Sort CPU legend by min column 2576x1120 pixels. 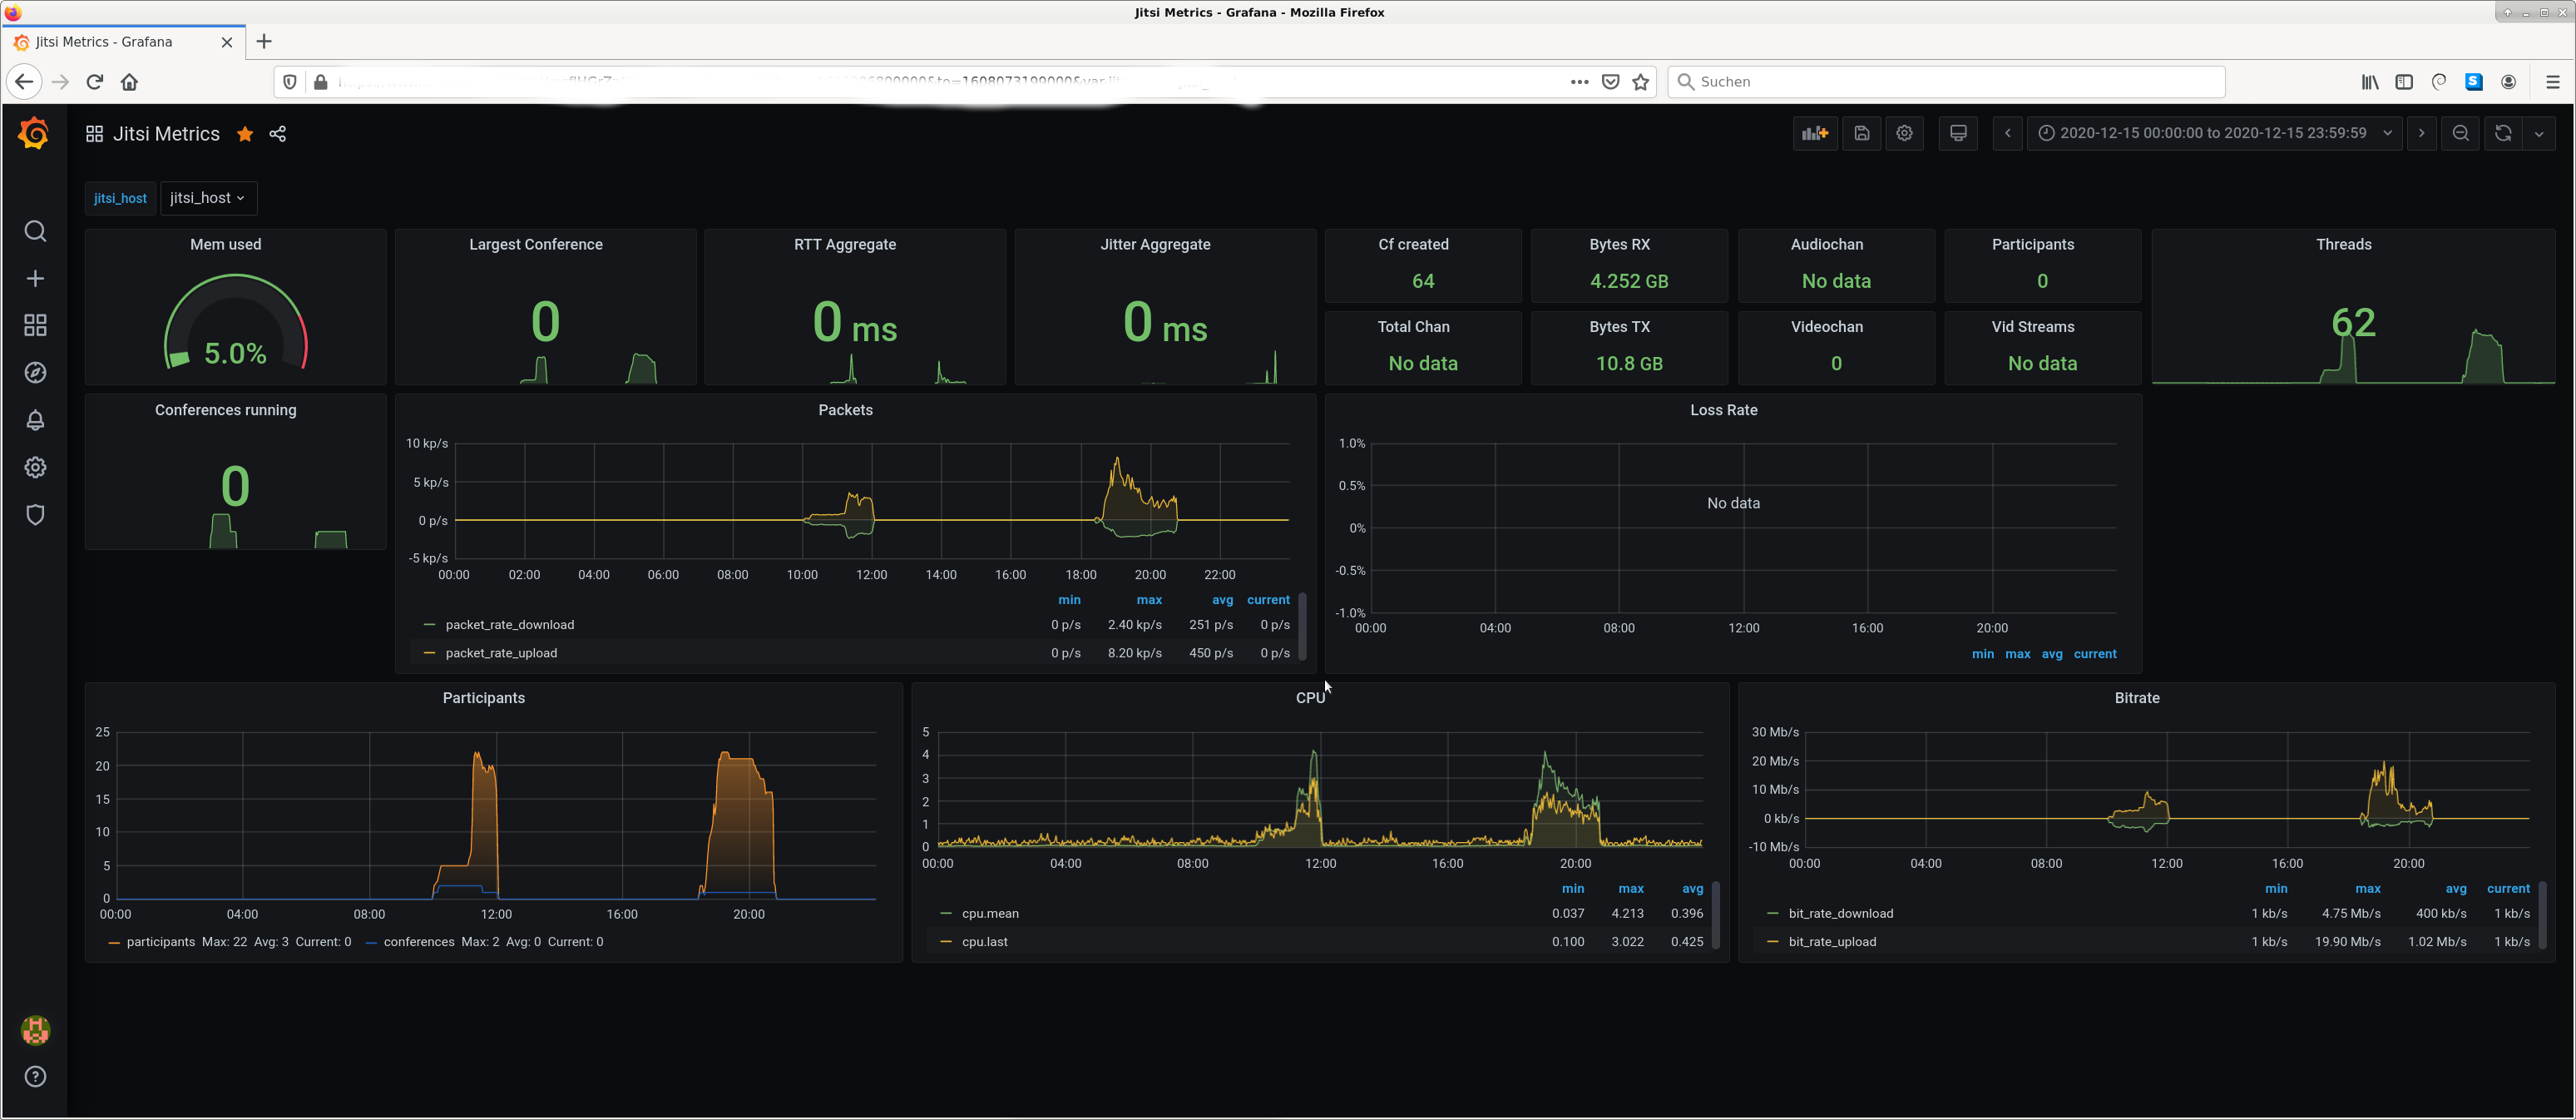pos(1573,888)
